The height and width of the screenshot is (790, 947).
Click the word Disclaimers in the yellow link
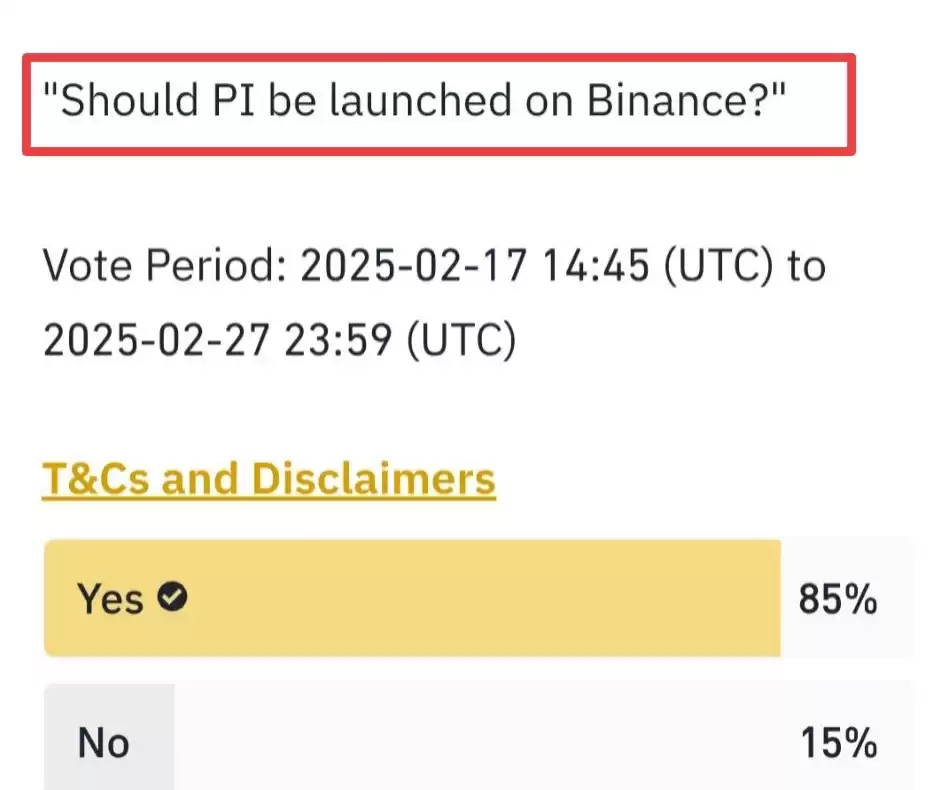(373, 479)
